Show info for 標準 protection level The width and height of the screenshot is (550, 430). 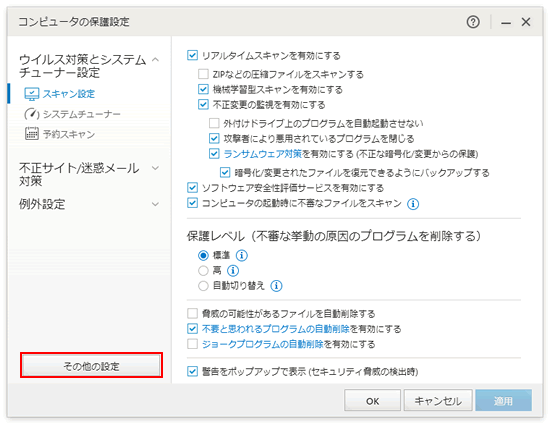(241, 255)
